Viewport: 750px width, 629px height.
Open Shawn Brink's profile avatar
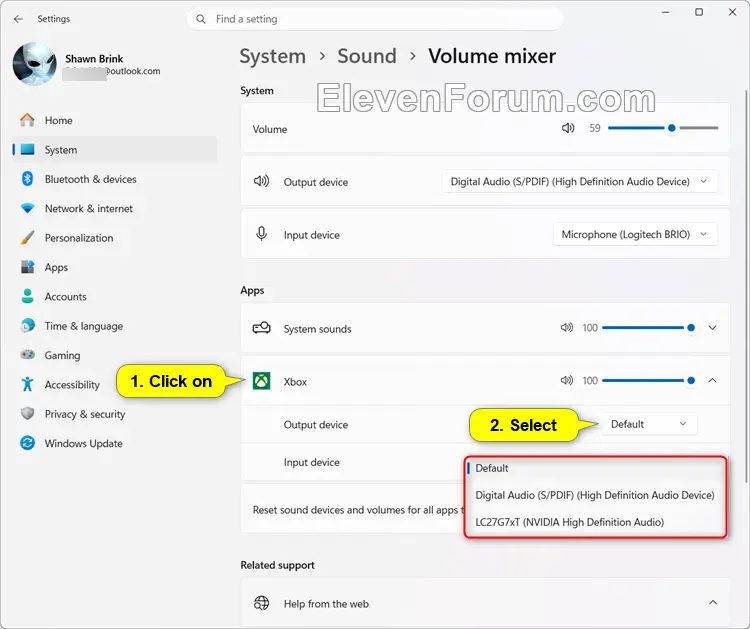[34, 64]
